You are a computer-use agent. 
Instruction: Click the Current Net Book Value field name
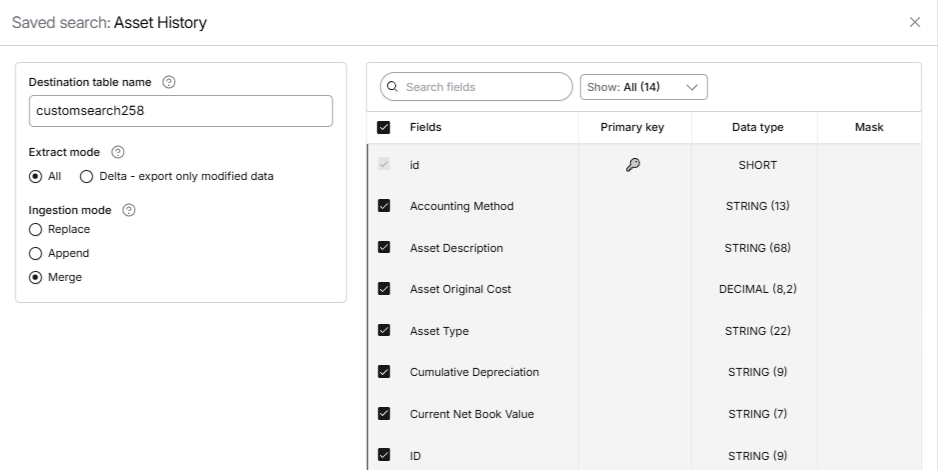point(472,414)
